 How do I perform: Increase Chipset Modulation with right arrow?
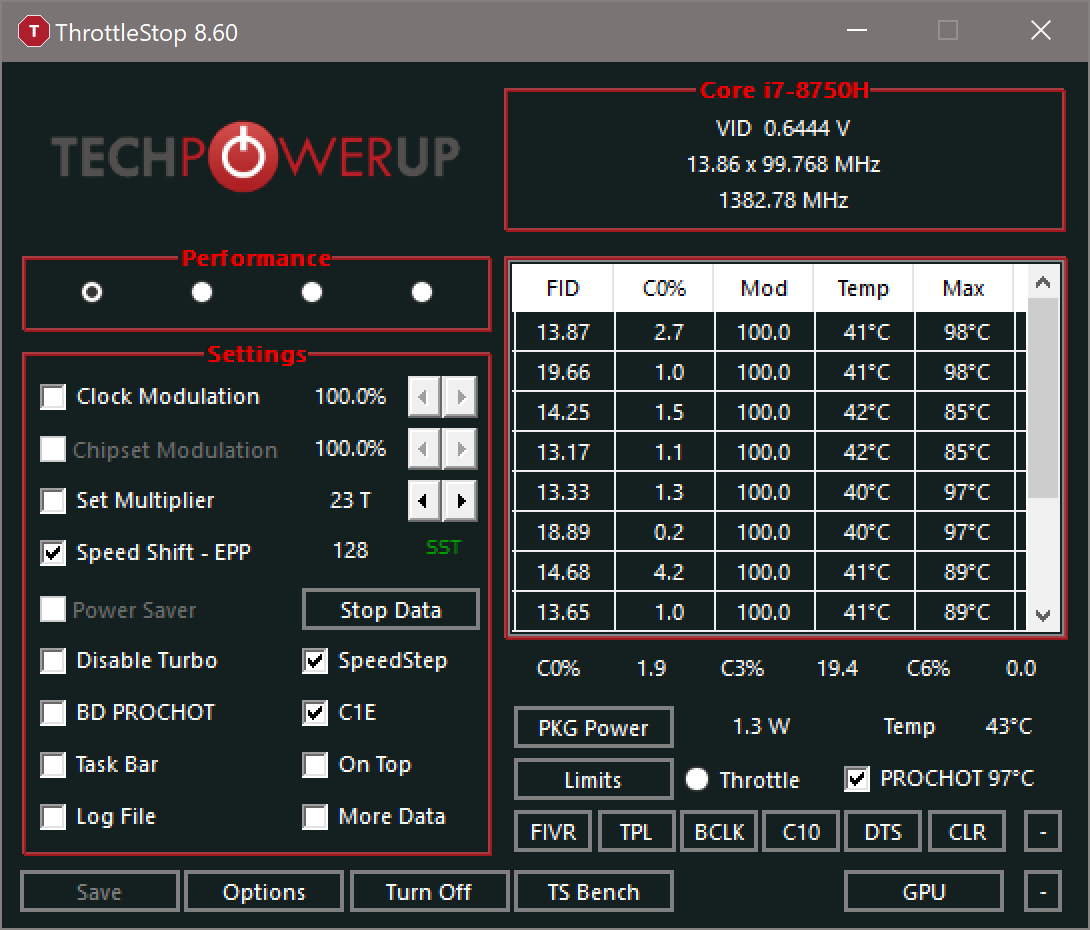pyautogui.click(x=459, y=449)
